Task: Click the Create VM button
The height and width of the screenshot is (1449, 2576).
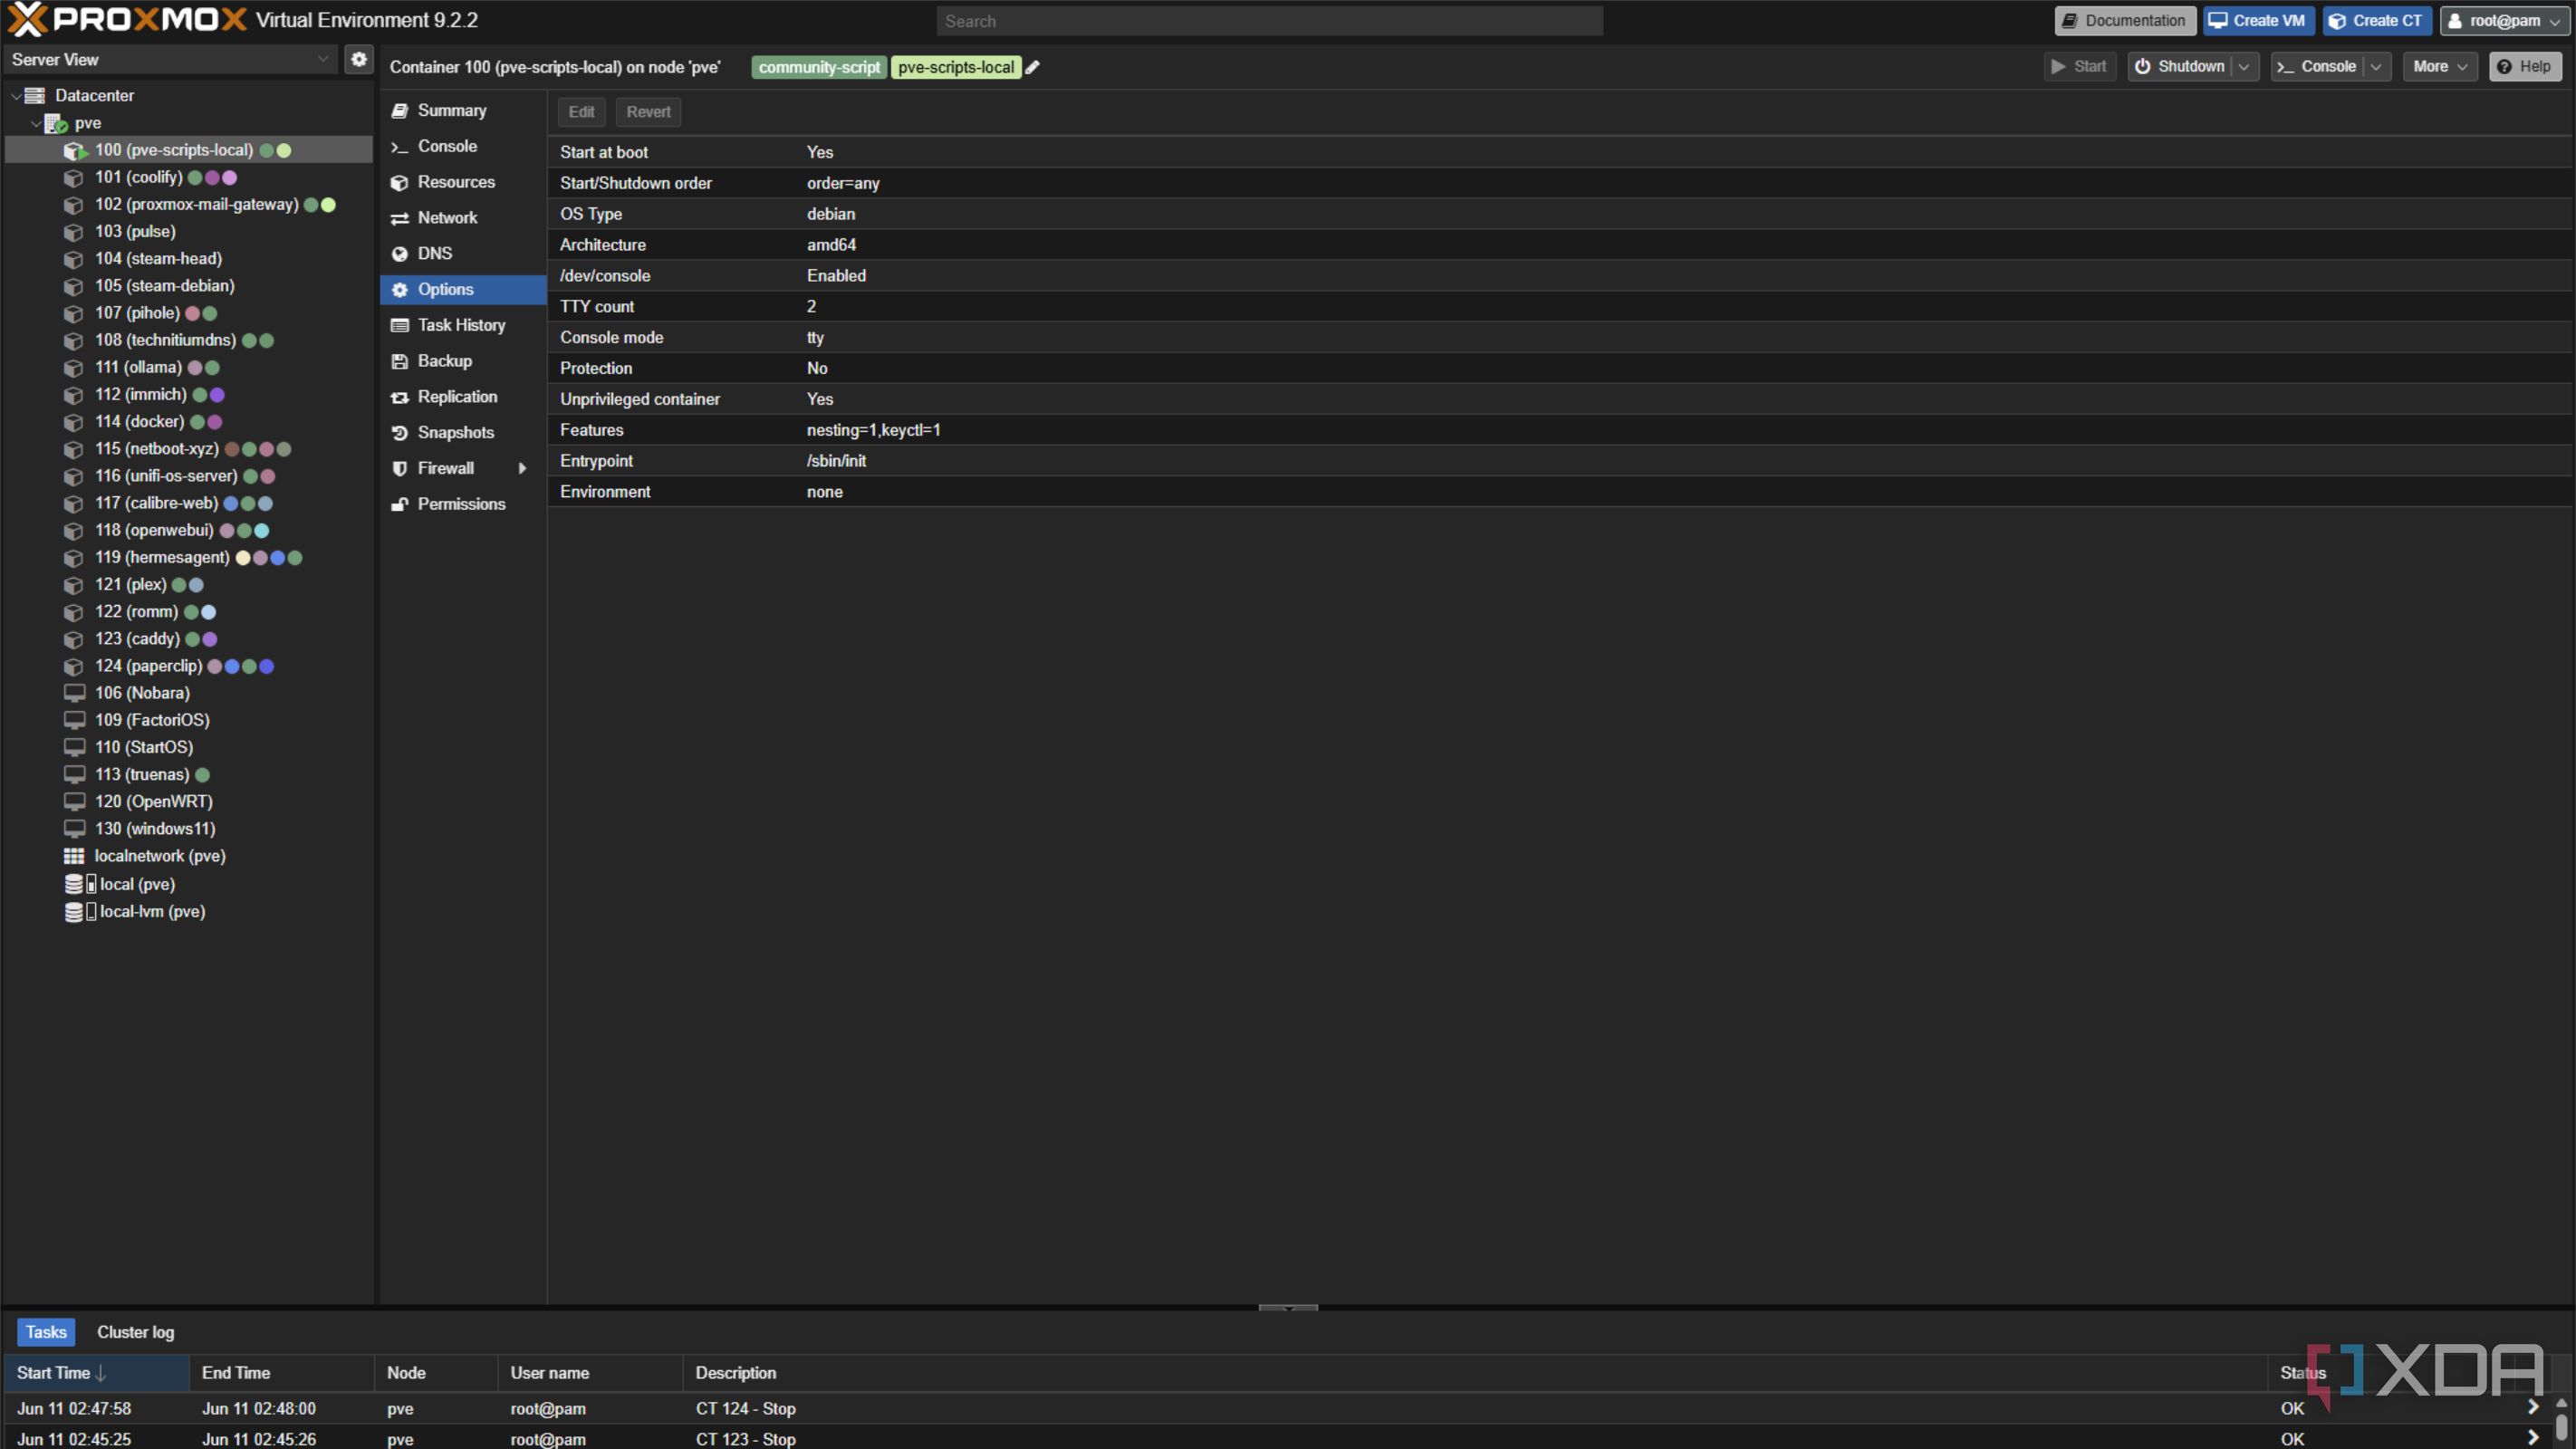Action: coord(2258,21)
